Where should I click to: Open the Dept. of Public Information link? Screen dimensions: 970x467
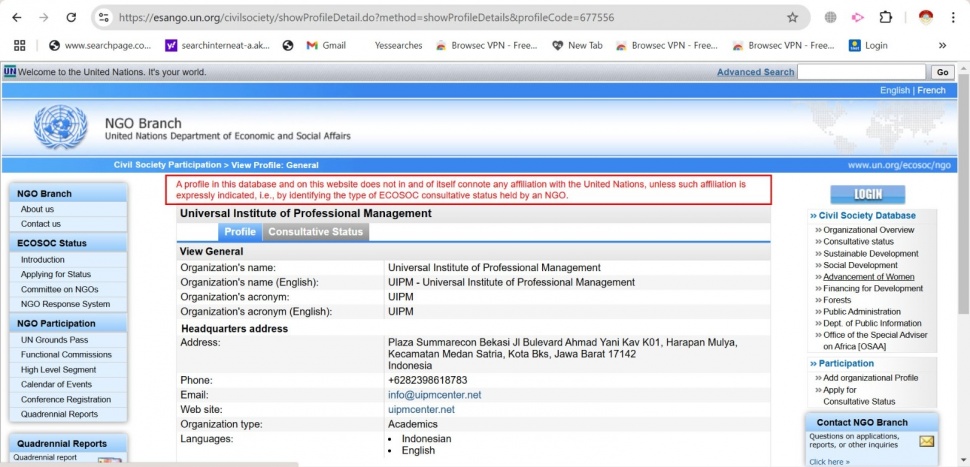click(872, 323)
